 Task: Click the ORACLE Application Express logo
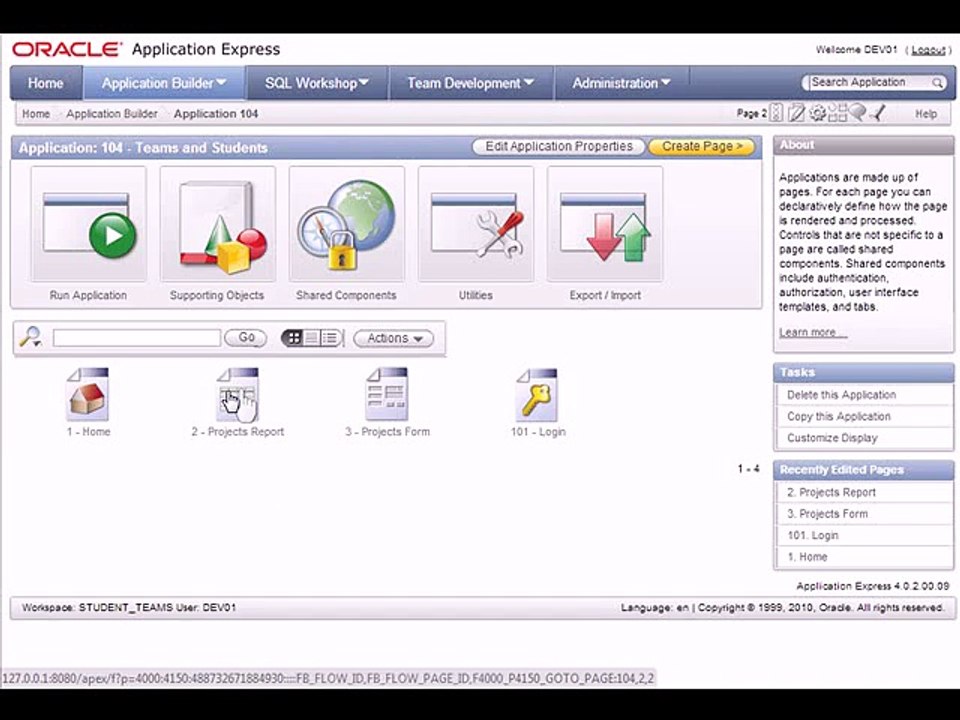click(x=146, y=50)
